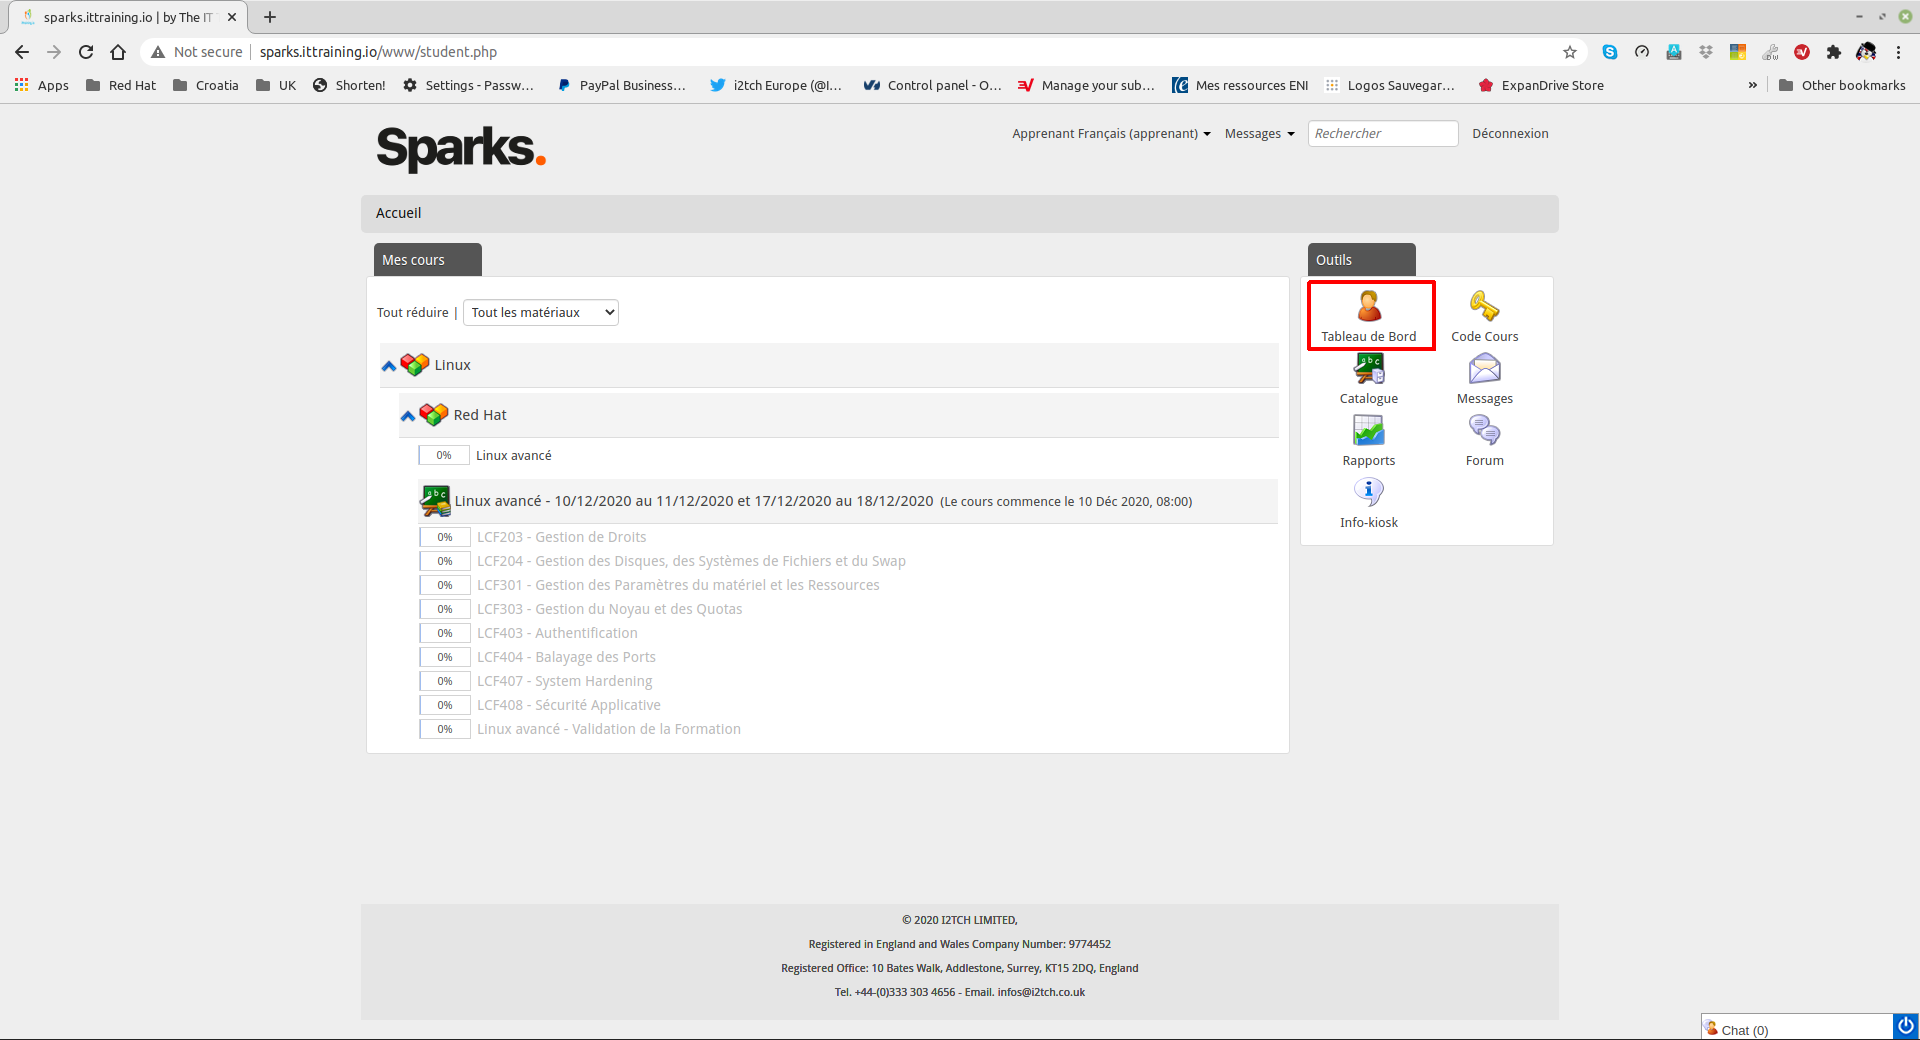Open the Catalogue tool icon

(1369, 369)
